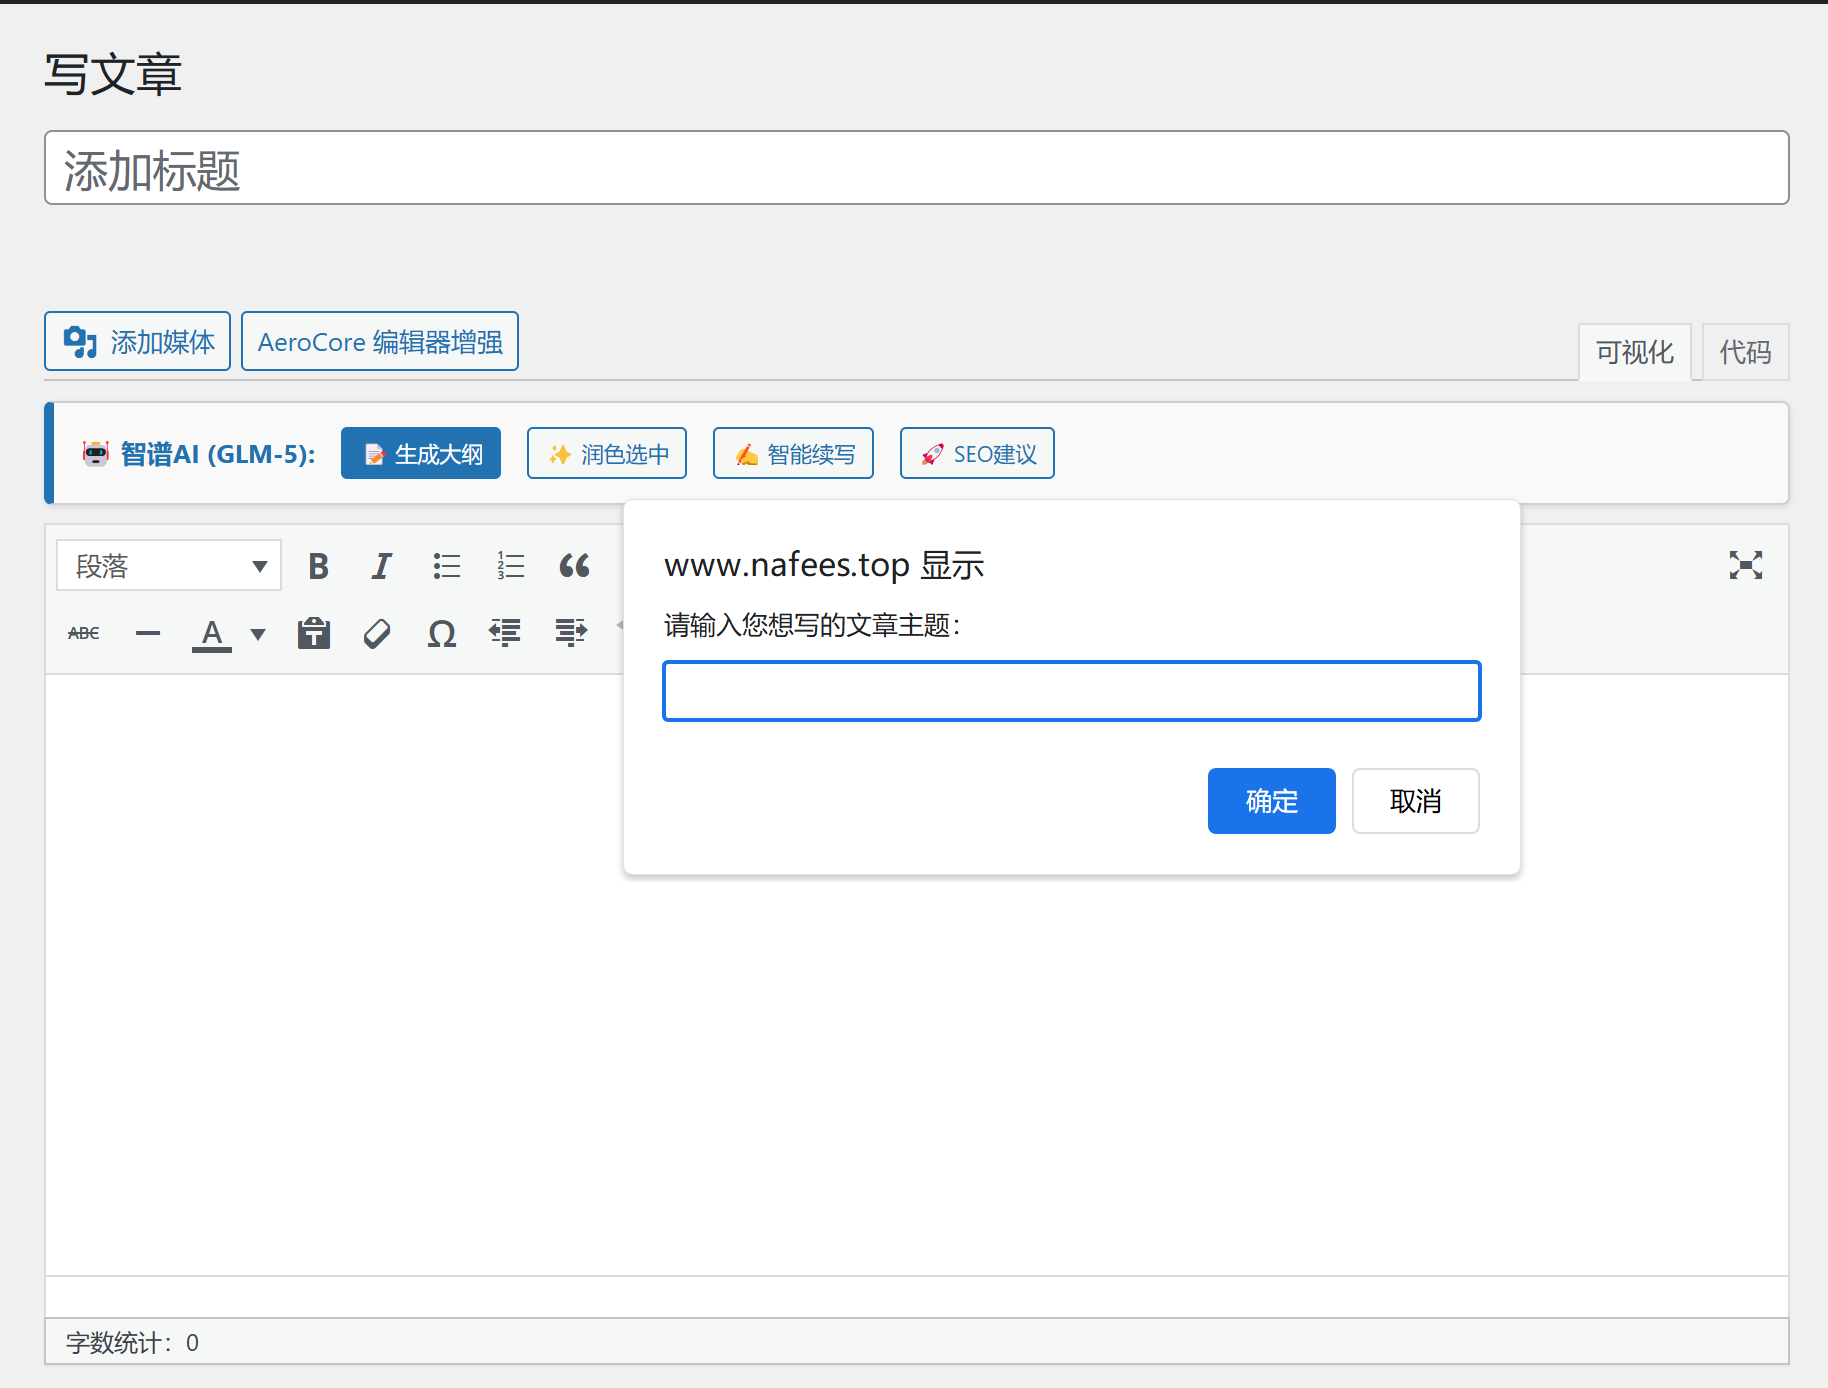Expand the text color dropdown arrow
The image size is (1828, 1388).
(x=258, y=634)
